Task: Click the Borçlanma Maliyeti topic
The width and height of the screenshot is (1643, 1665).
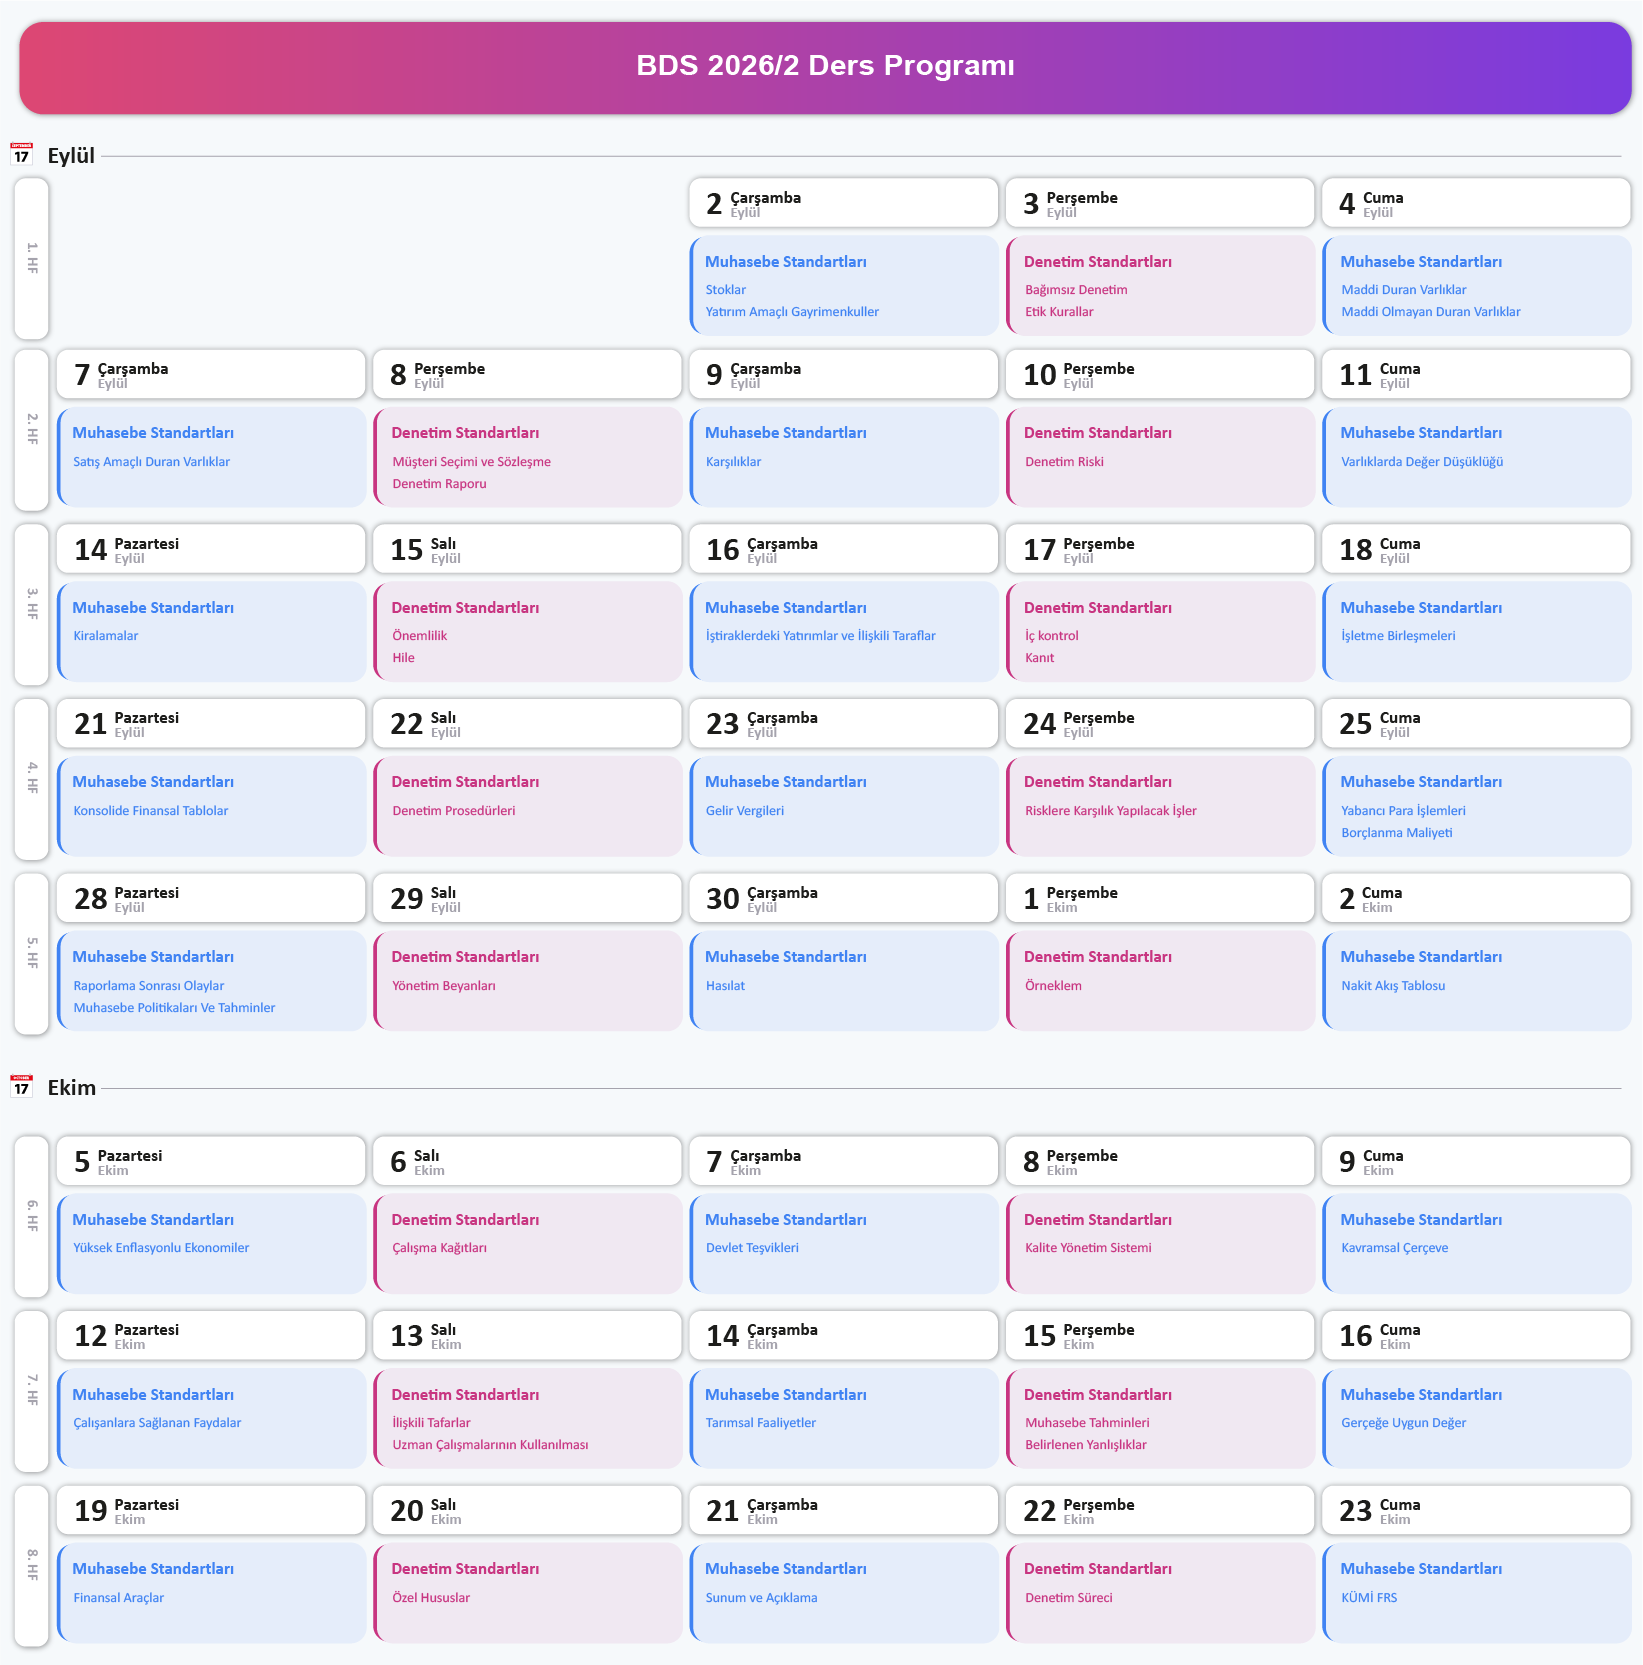Action: [1396, 833]
